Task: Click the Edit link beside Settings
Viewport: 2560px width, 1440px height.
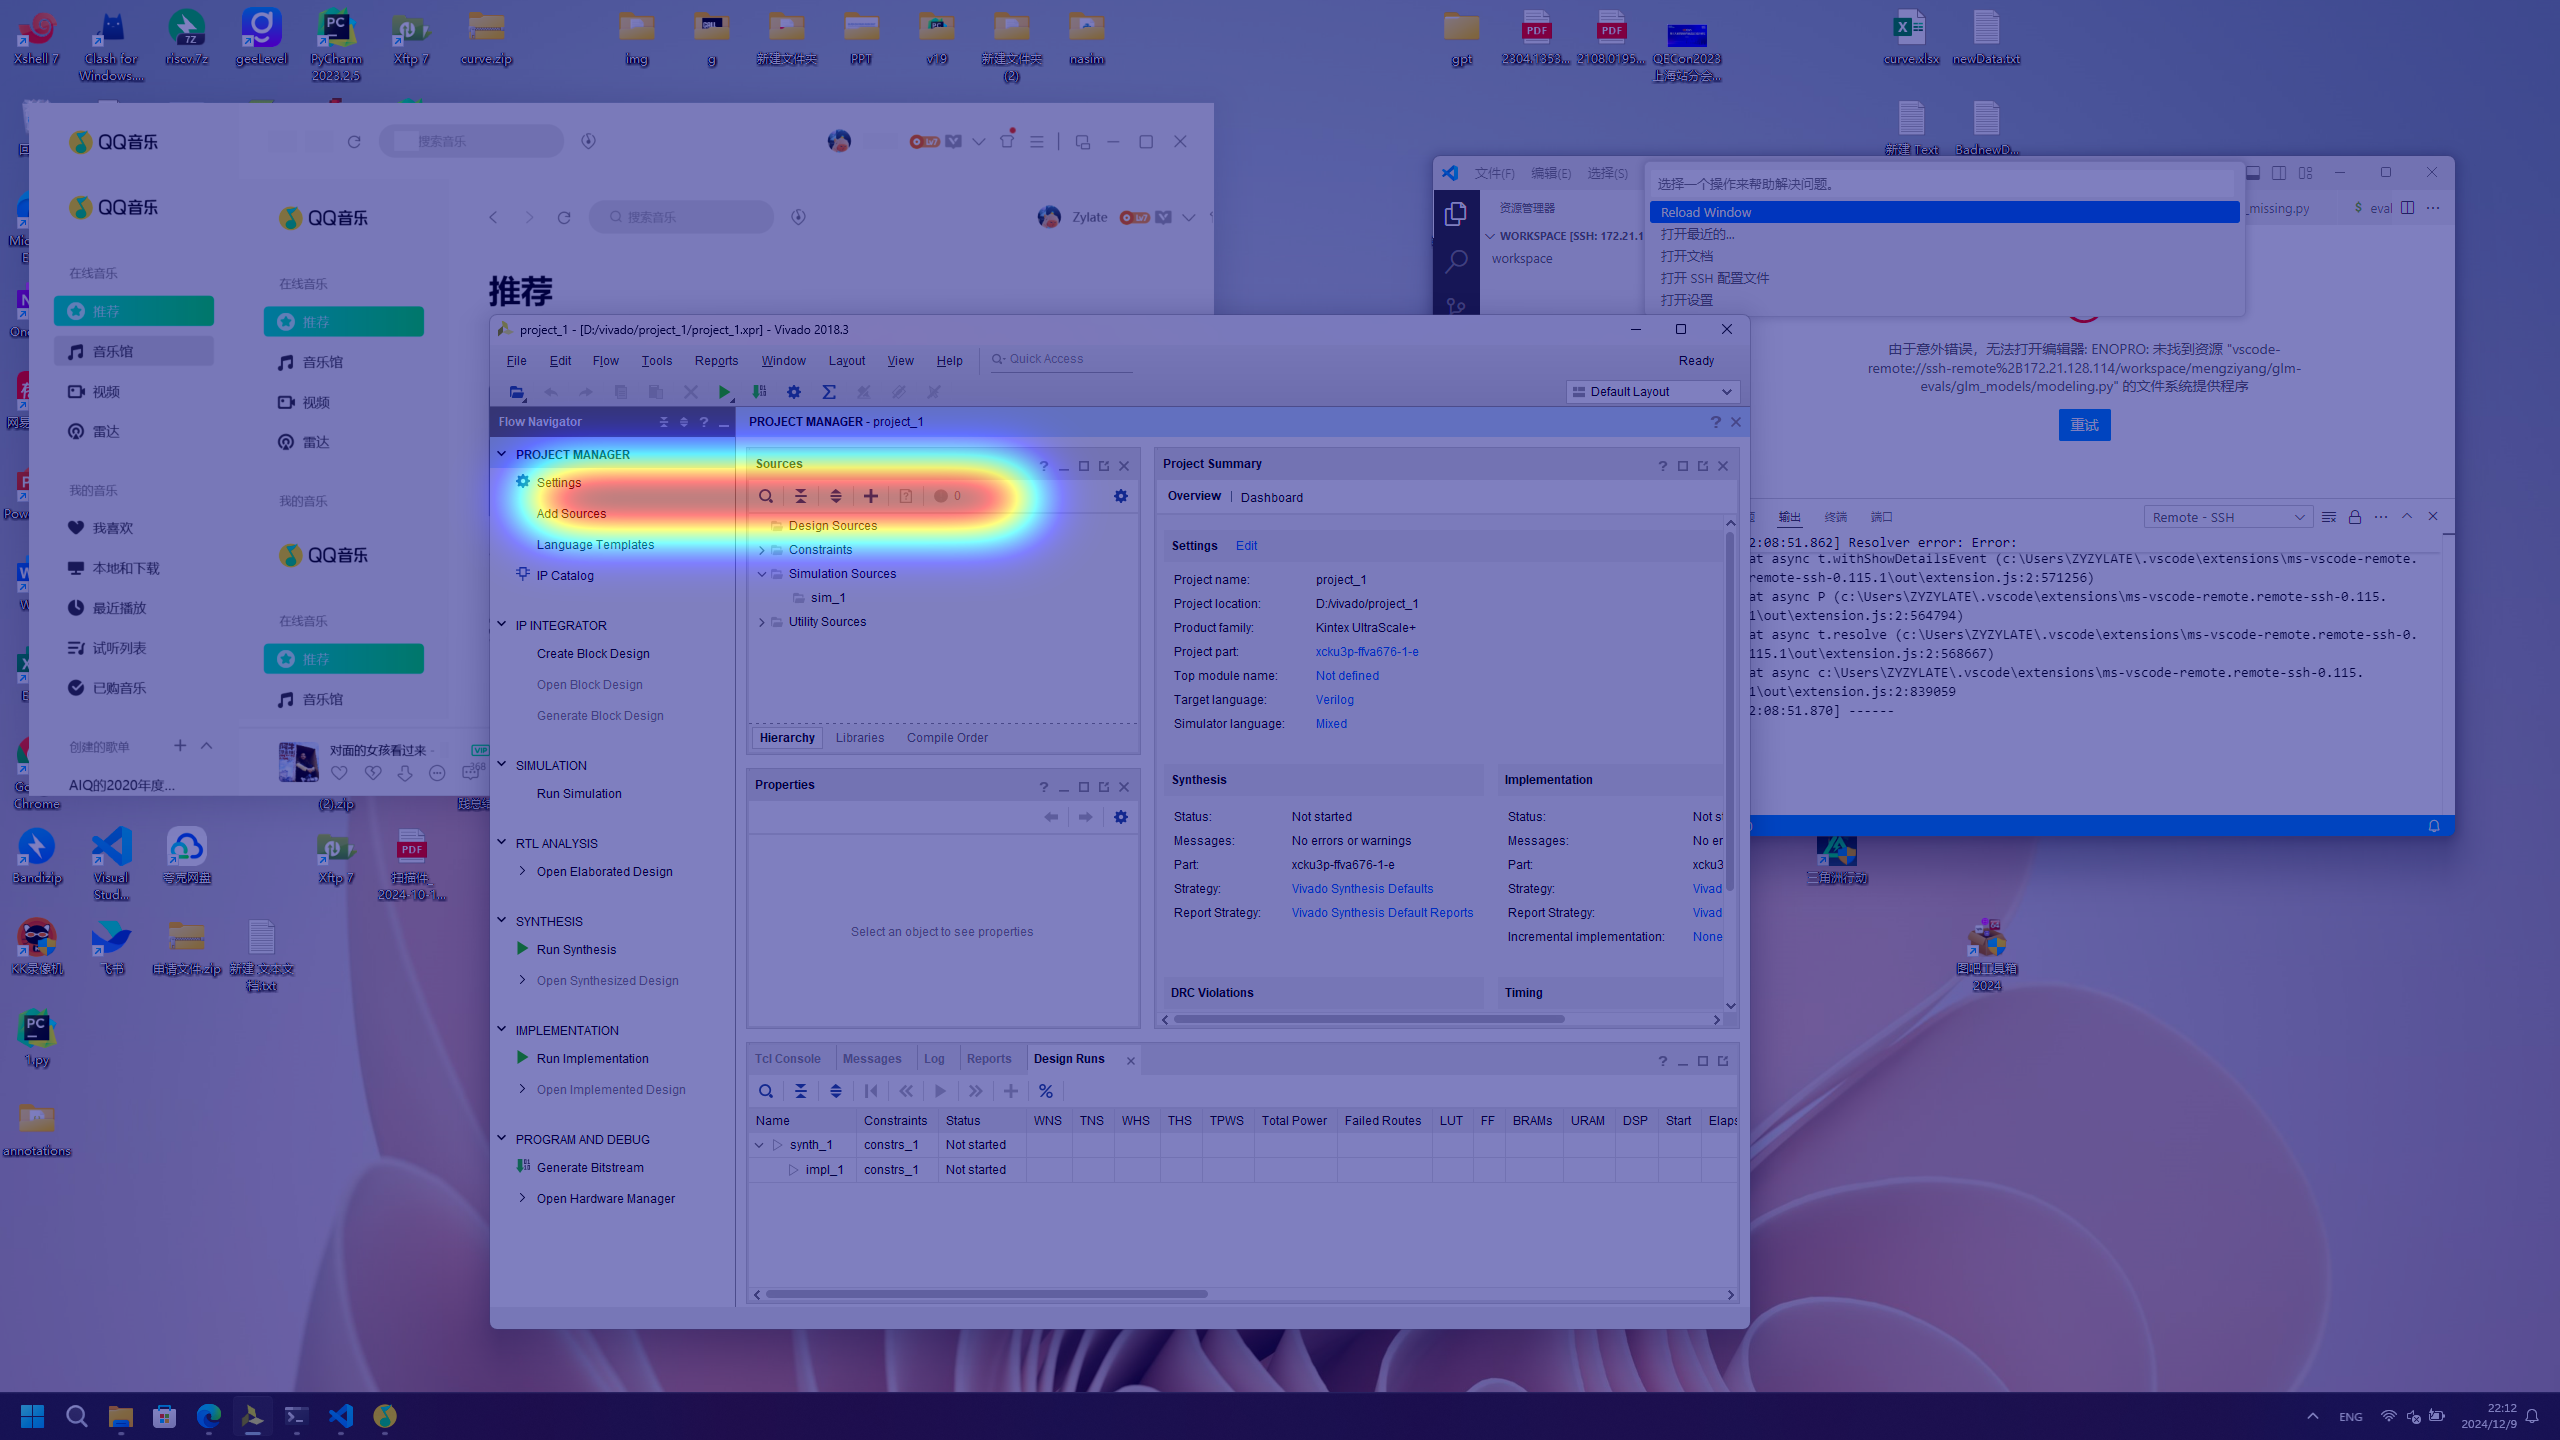Action: coord(1246,546)
